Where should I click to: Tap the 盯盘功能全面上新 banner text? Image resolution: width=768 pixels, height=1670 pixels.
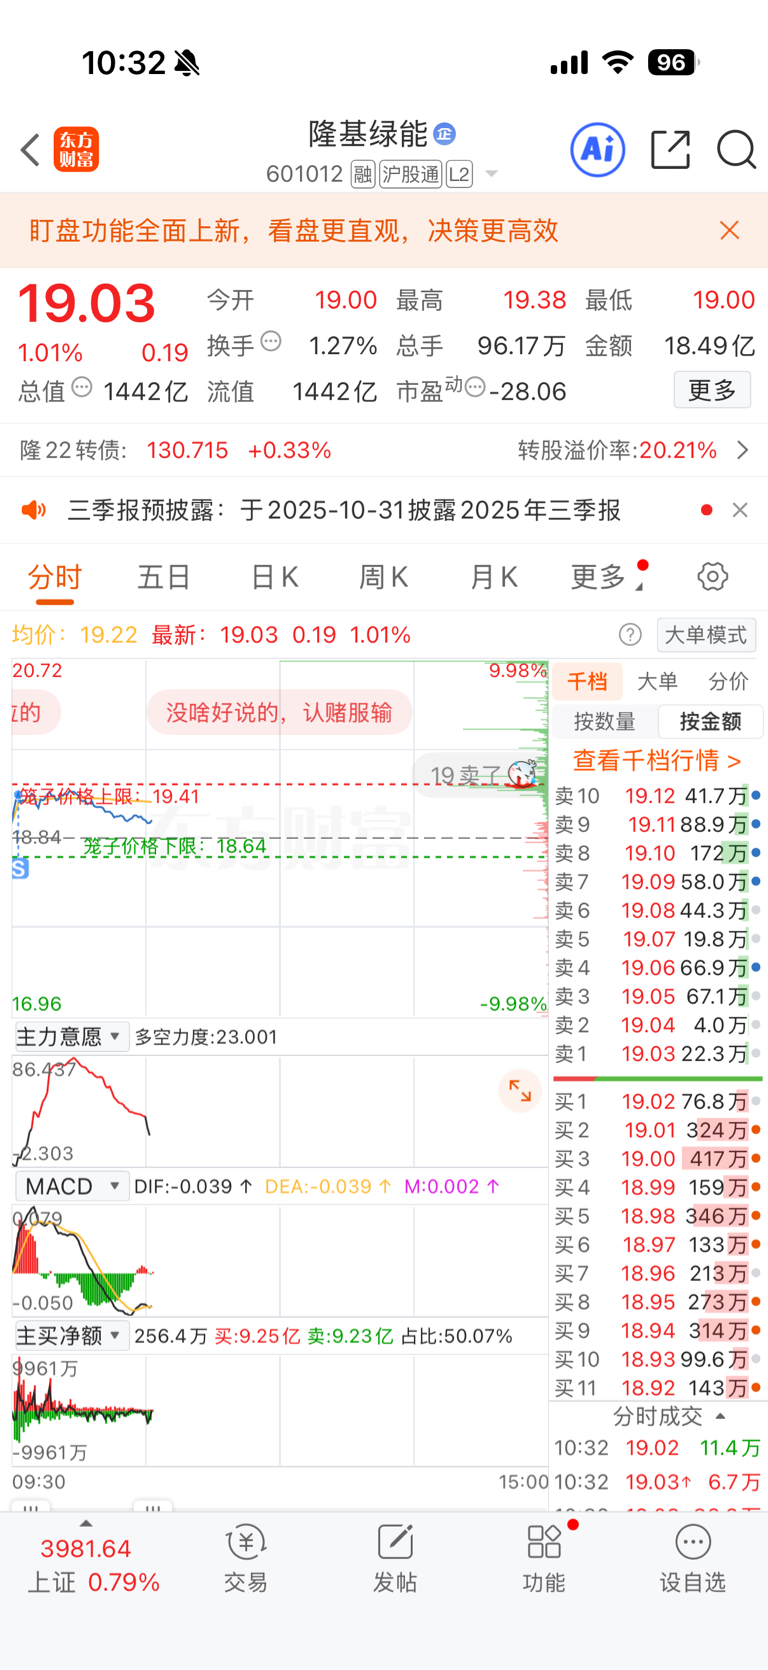click(294, 231)
